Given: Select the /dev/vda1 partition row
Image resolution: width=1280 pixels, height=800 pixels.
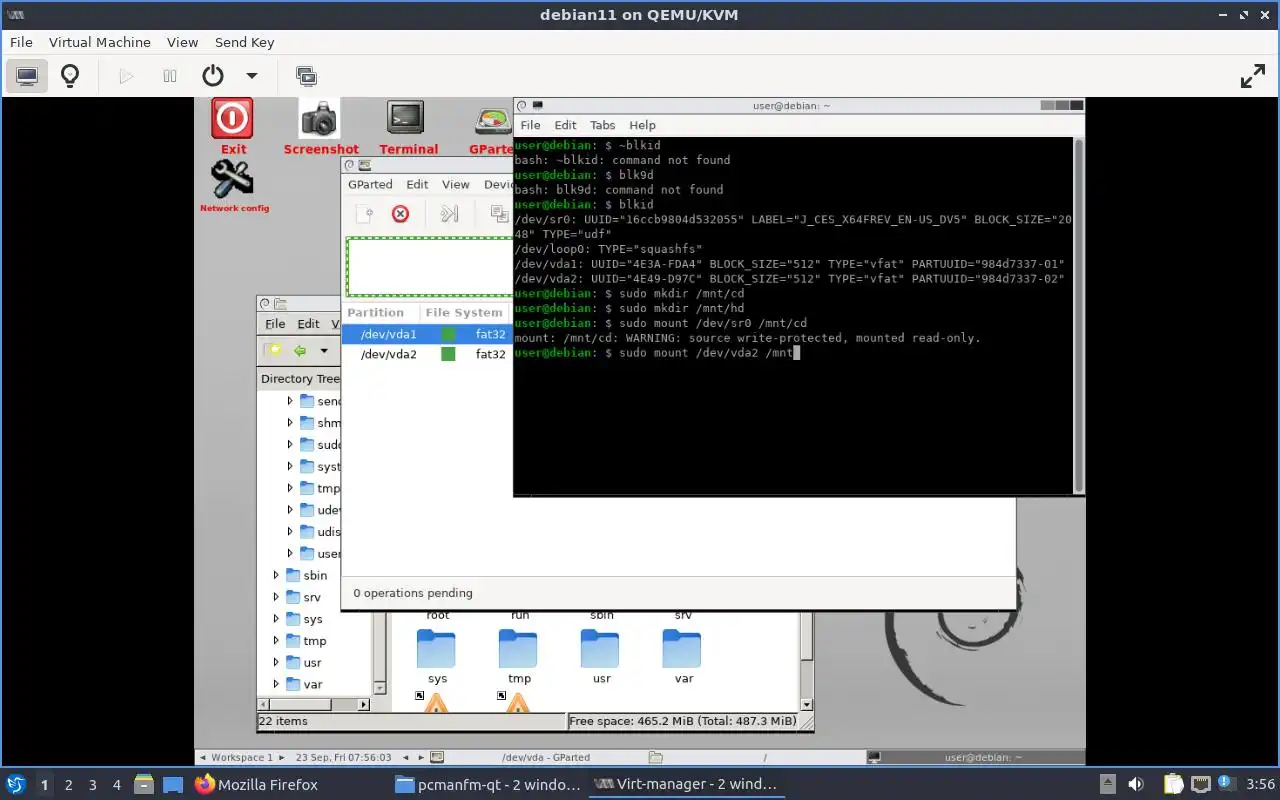Looking at the screenshot, I should pyautogui.click(x=427, y=334).
